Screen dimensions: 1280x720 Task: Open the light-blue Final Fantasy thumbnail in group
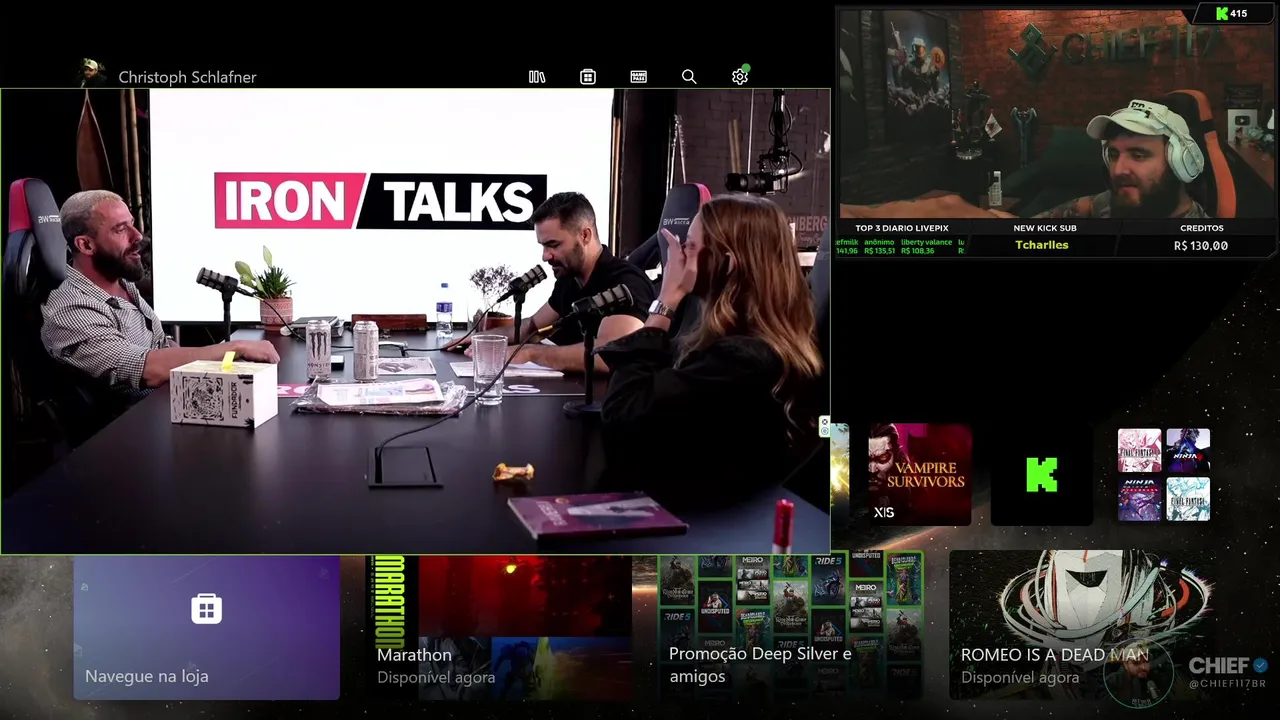tap(1188, 499)
